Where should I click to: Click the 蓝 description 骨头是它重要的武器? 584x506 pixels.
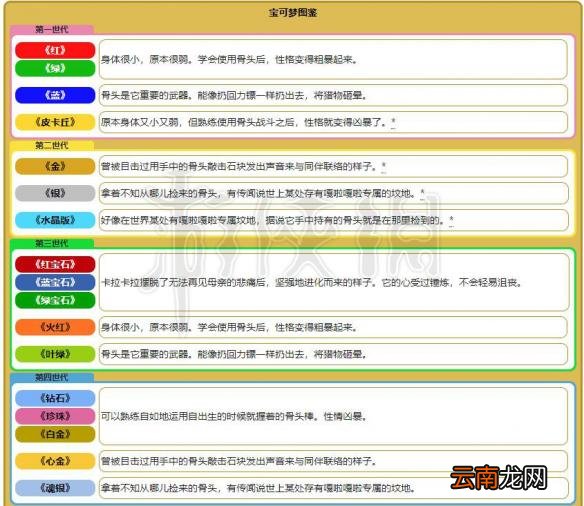pyautogui.click(x=234, y=95)
